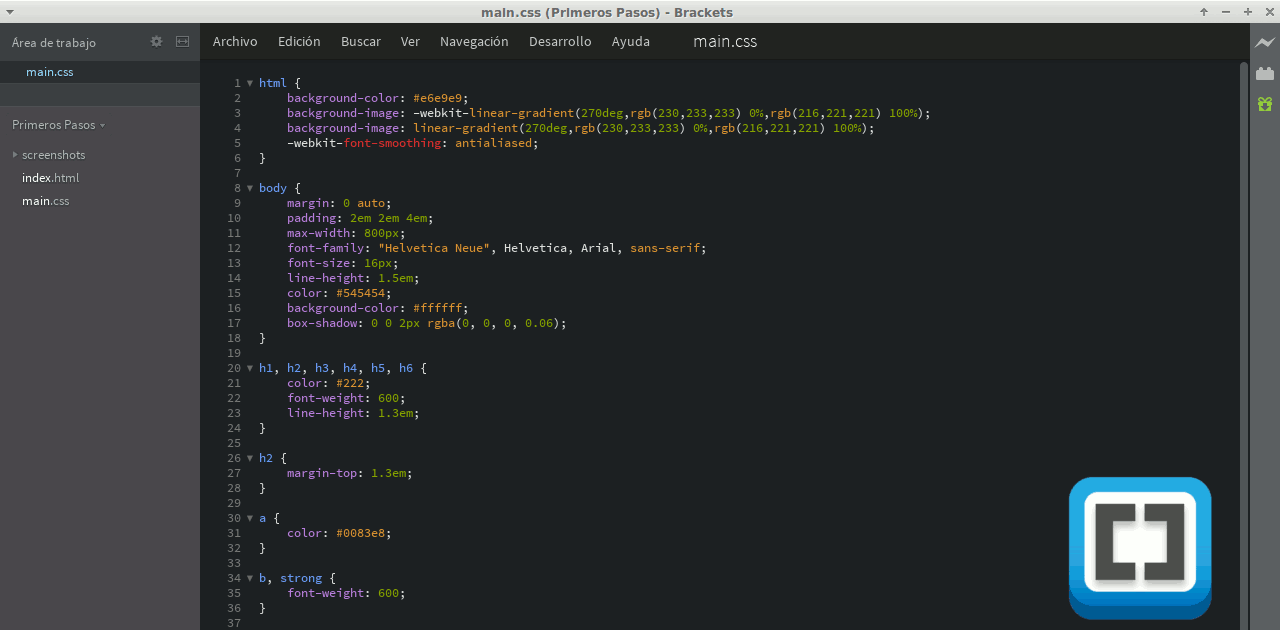
Task: Click the split view icon beside the gear
Action: click(x=182, y=42)
